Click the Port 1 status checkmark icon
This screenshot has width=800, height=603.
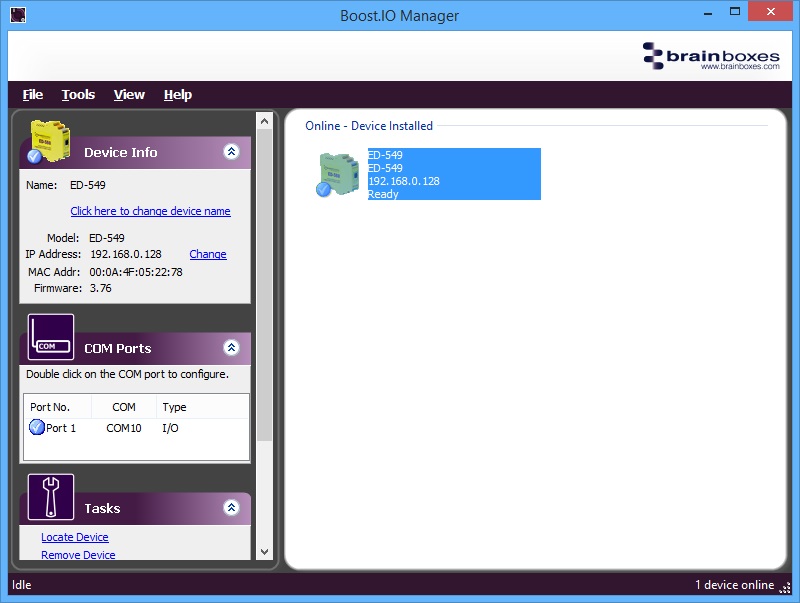click(37, 428)
